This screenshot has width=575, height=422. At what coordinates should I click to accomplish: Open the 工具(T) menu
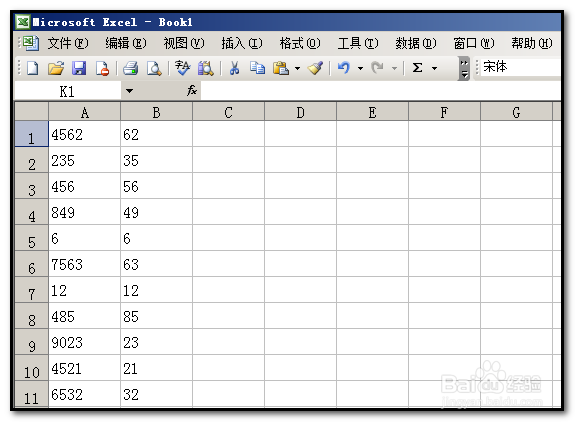coord(358,43)
